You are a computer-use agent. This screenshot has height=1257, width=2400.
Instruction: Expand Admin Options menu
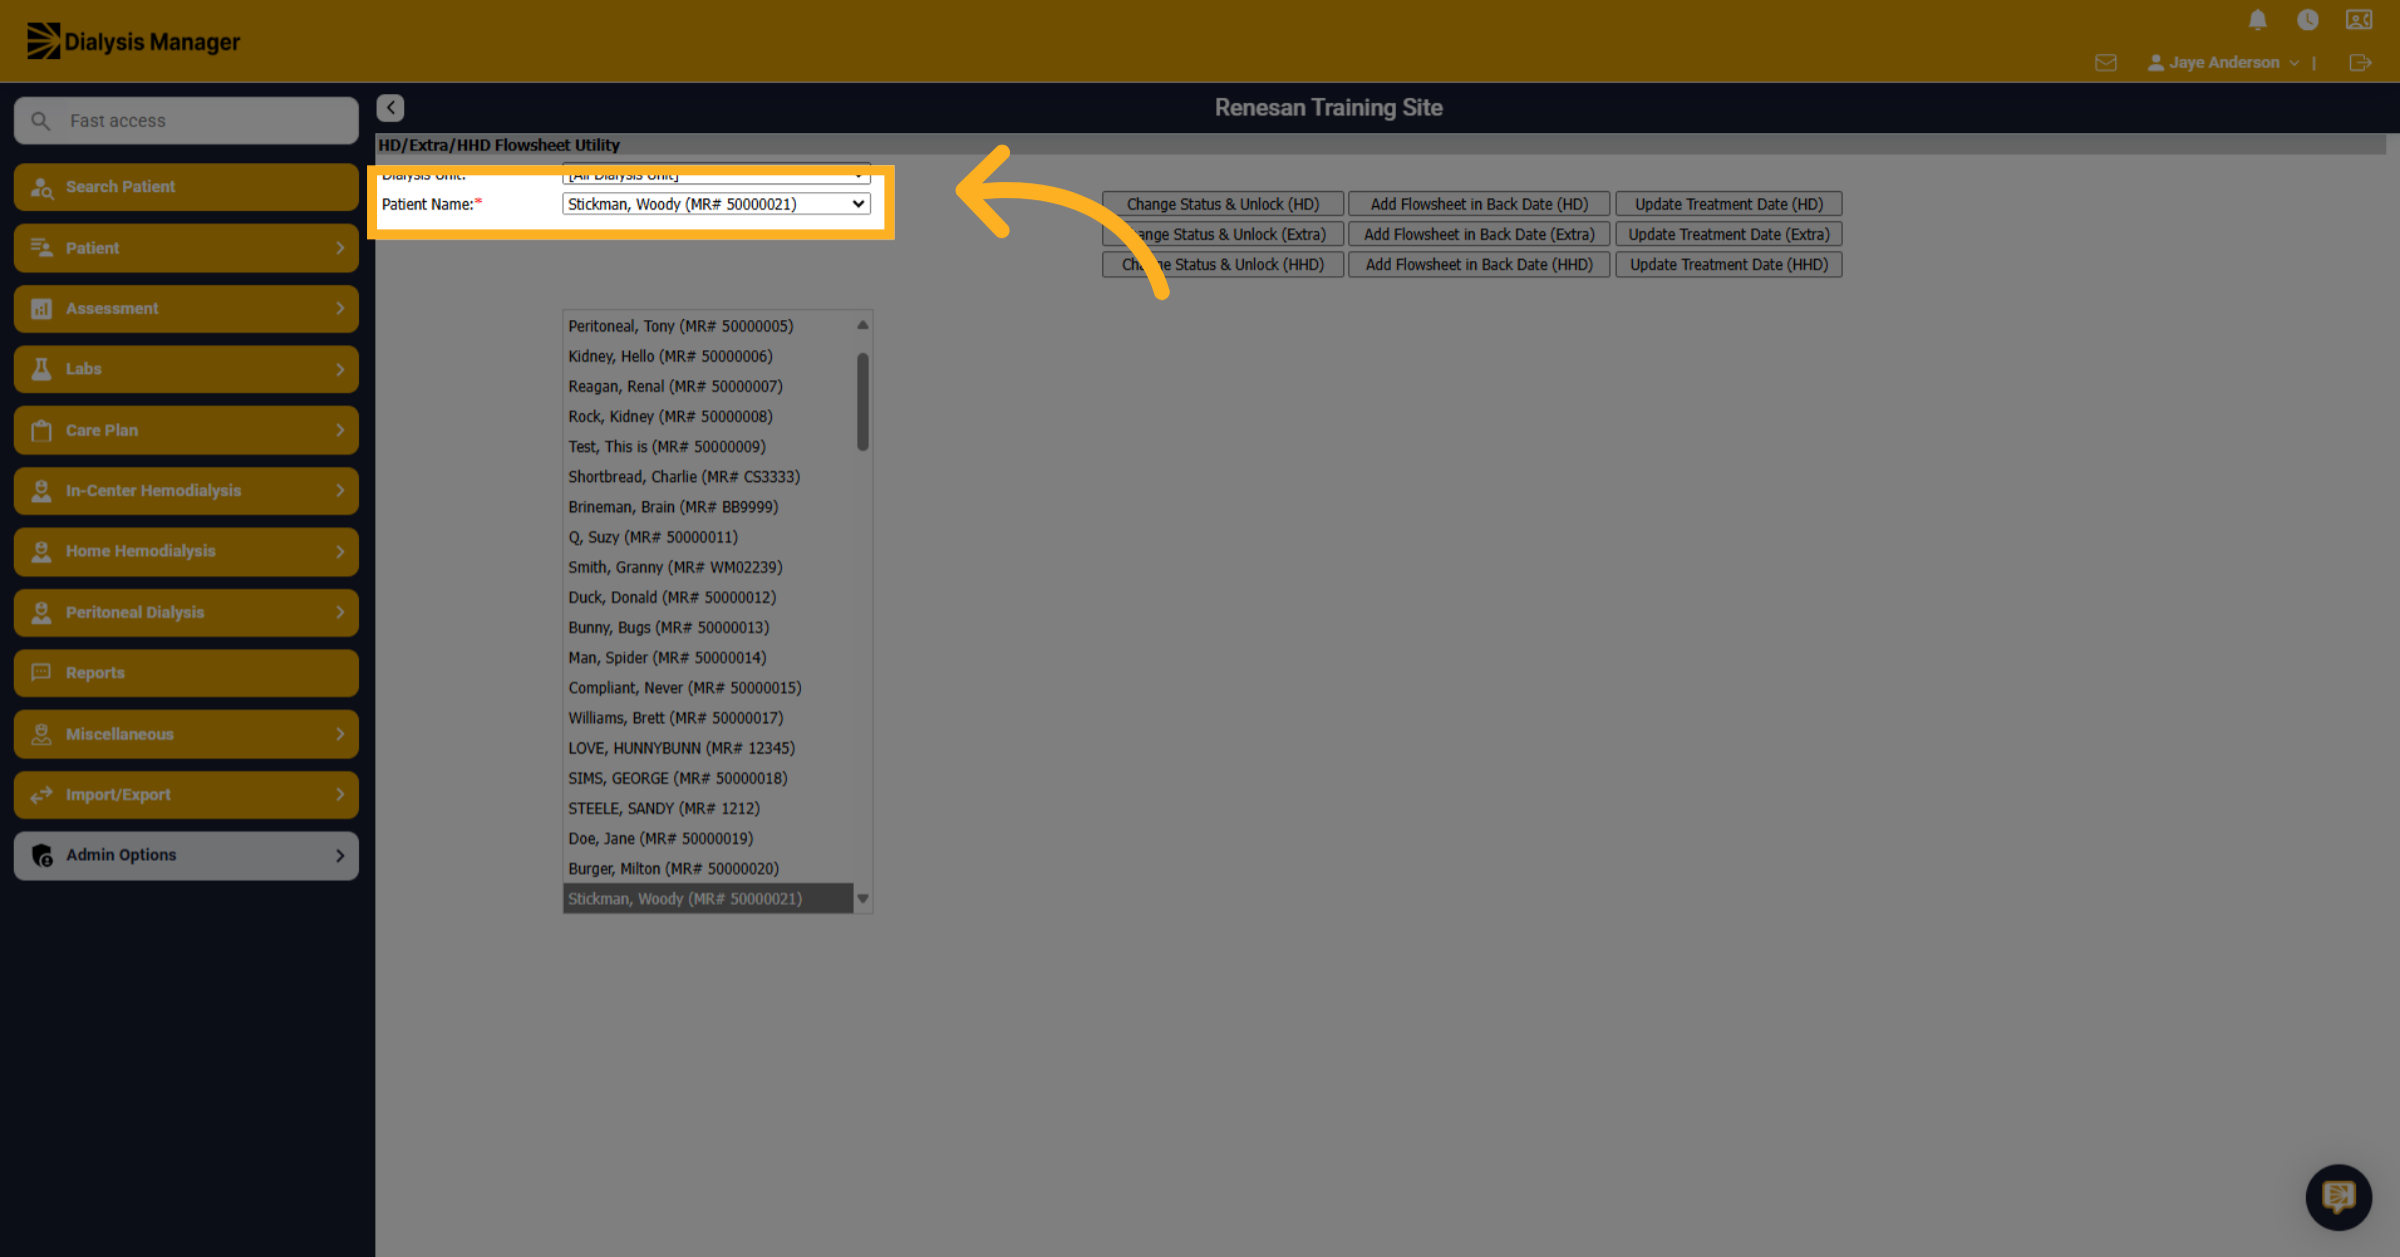pyautogui.click(x=186, y=855)
